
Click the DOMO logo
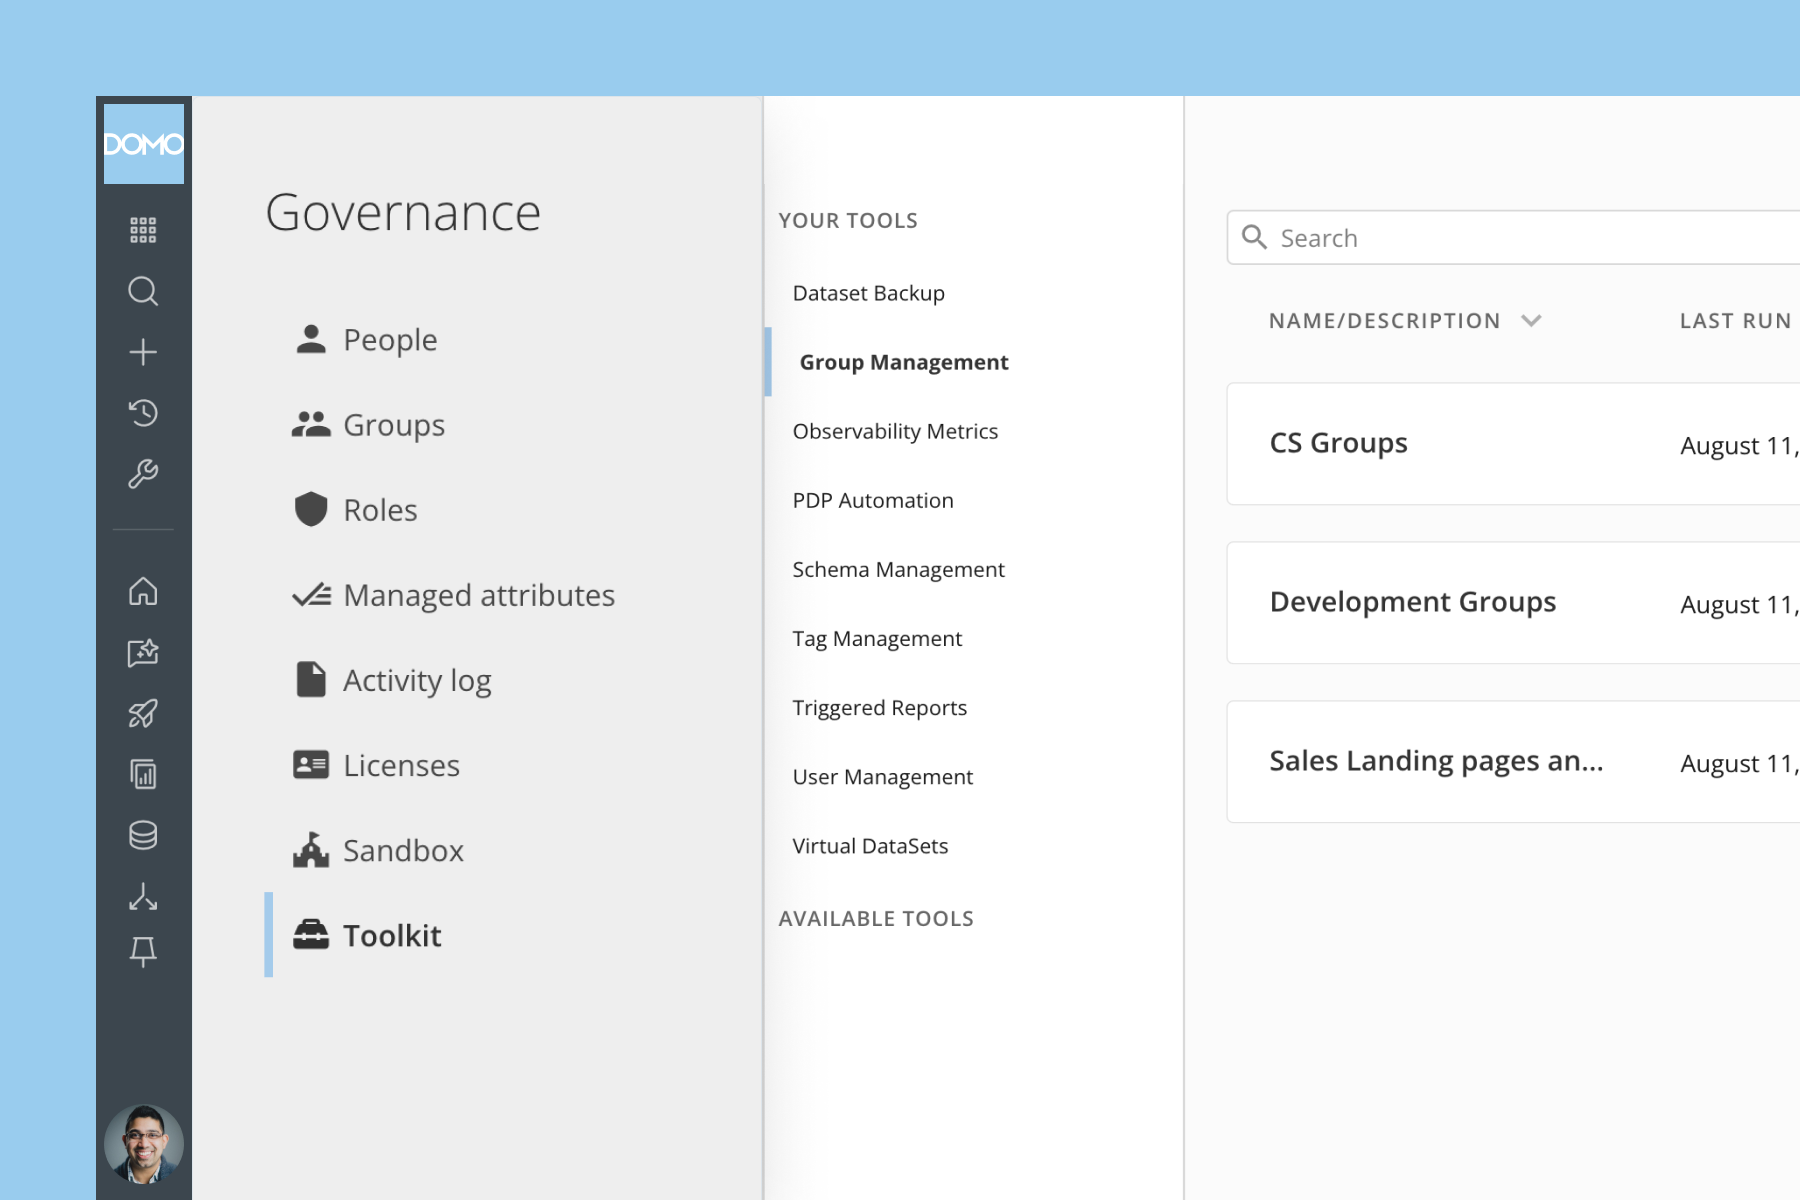click(144, 144)
